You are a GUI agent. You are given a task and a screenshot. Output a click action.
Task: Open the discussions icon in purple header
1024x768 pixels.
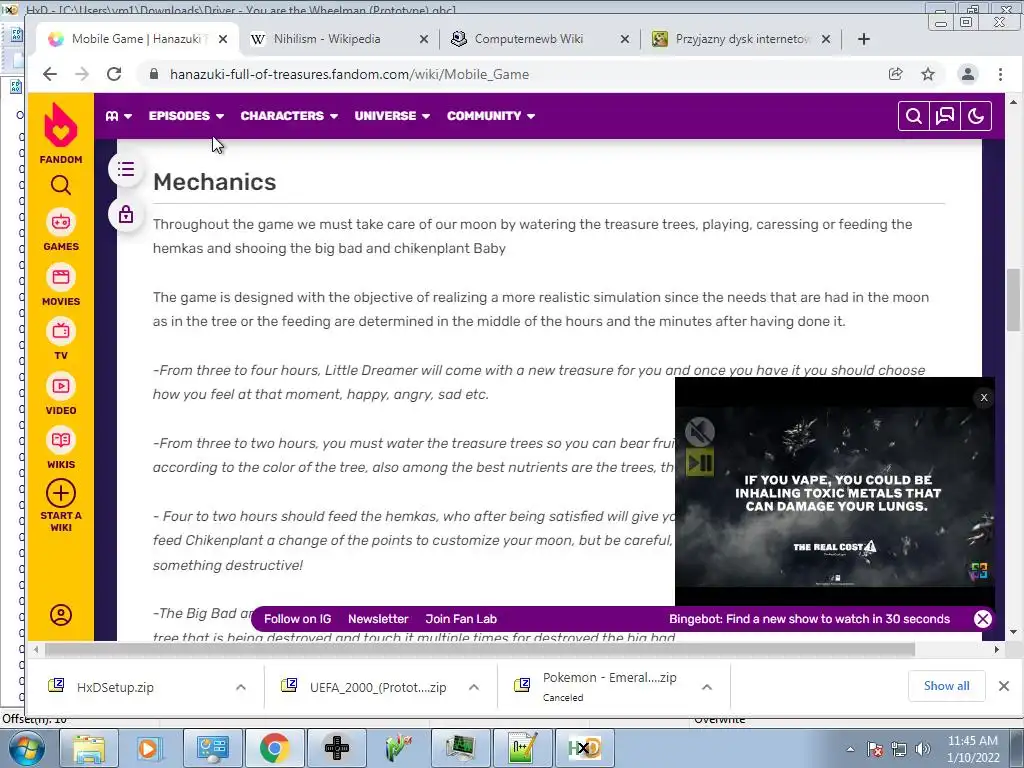[x=945, y=116]
